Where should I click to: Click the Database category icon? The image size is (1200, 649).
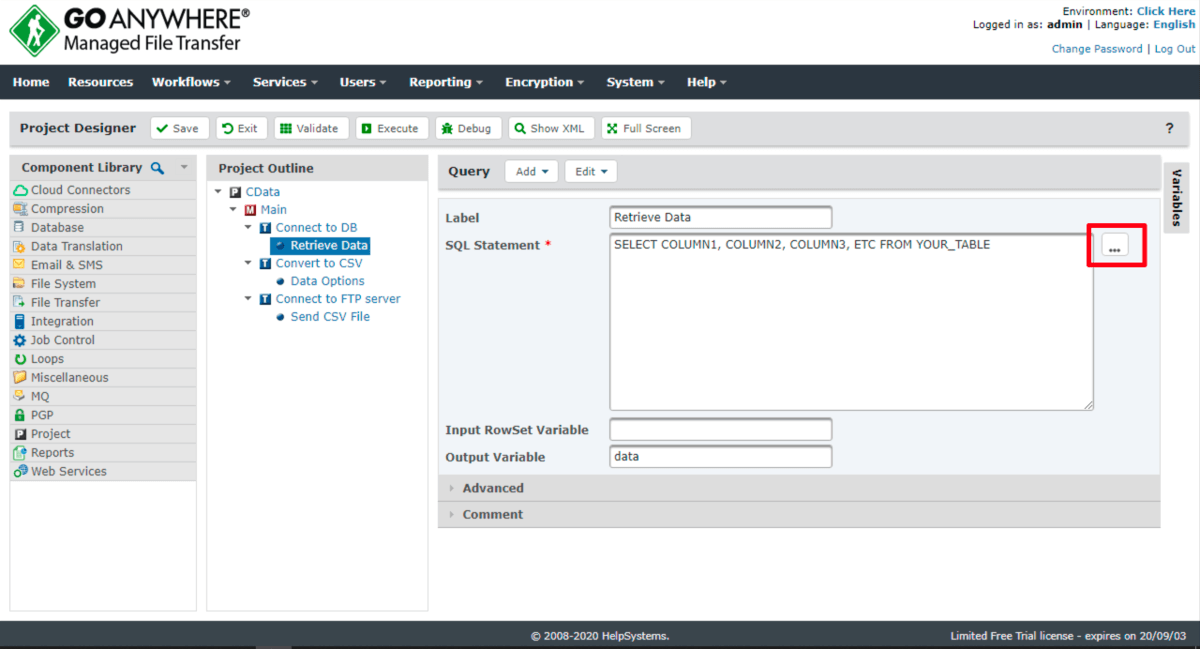point(21,228)
